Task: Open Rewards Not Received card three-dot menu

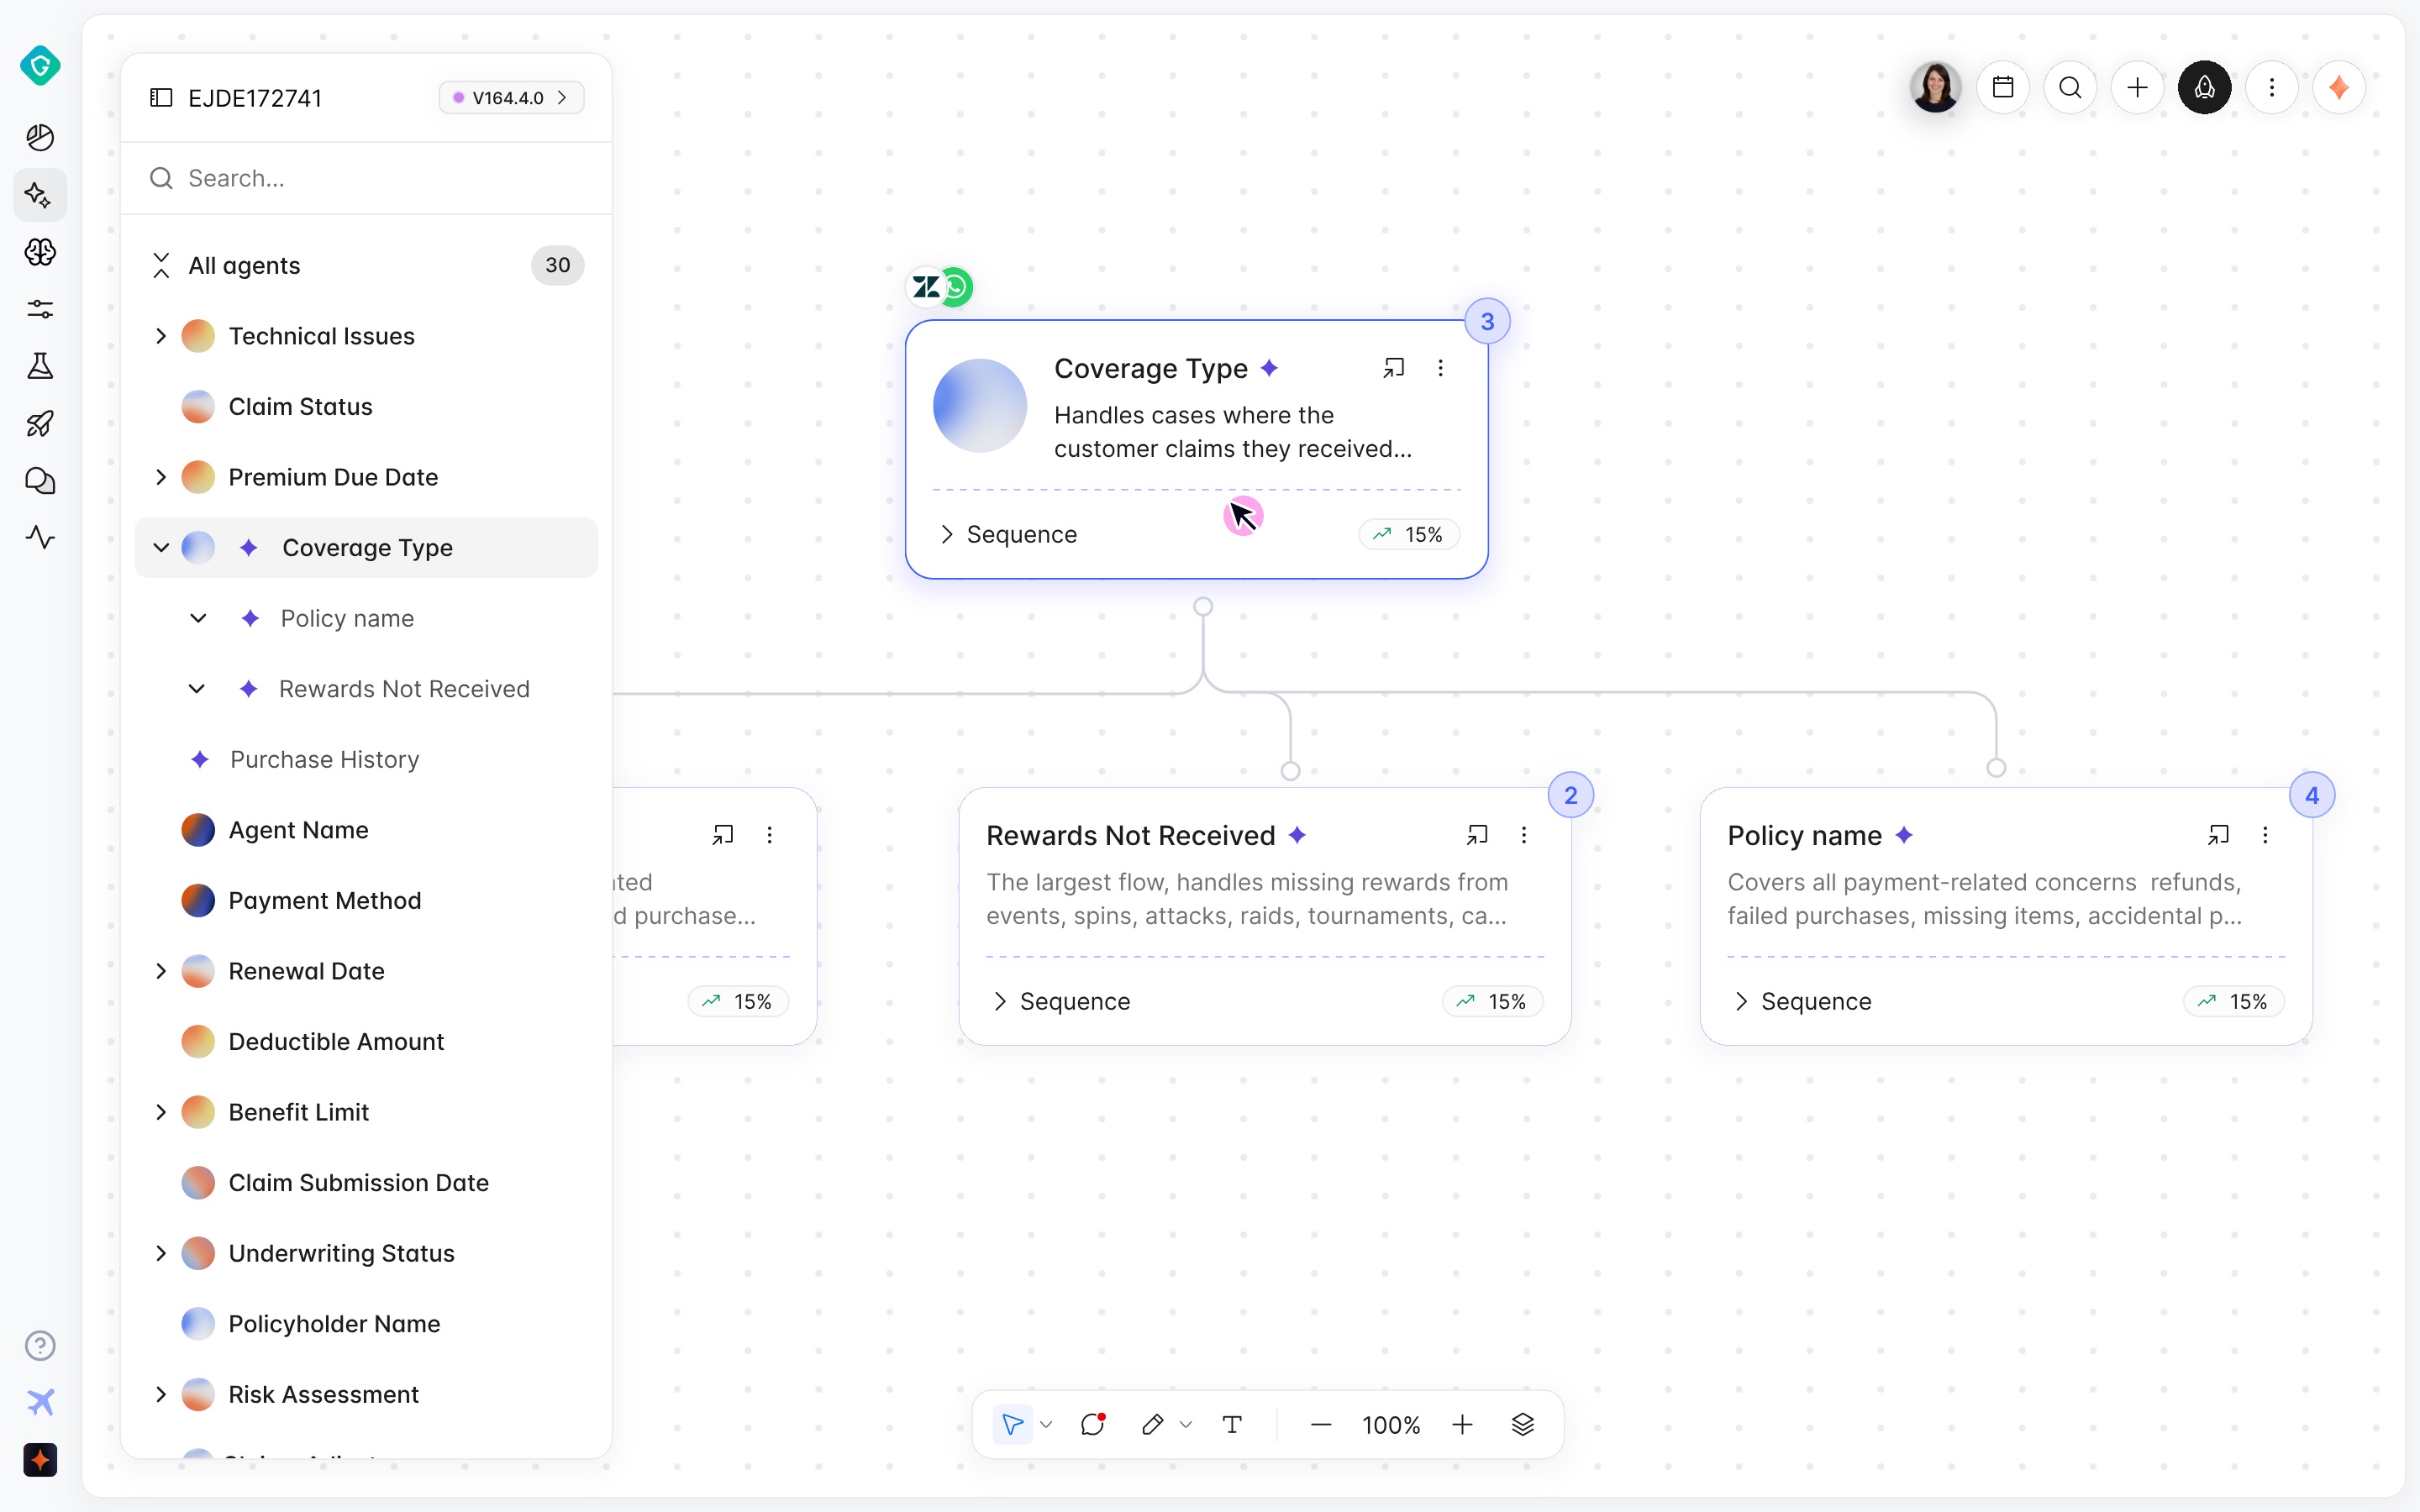Action: [1524, 835]
